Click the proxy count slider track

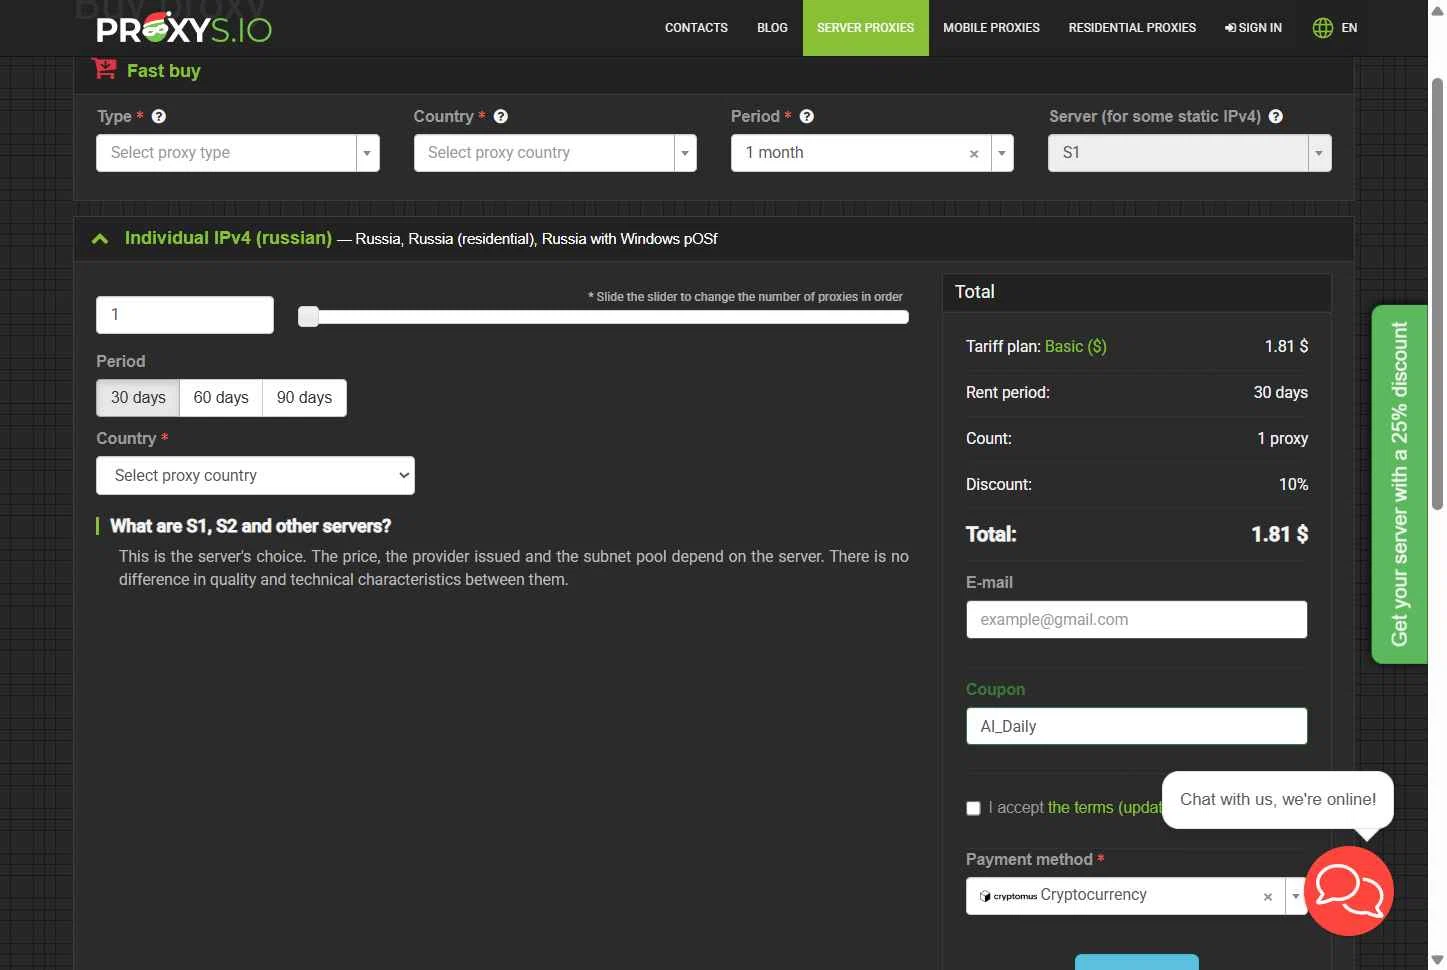[604, 317]
